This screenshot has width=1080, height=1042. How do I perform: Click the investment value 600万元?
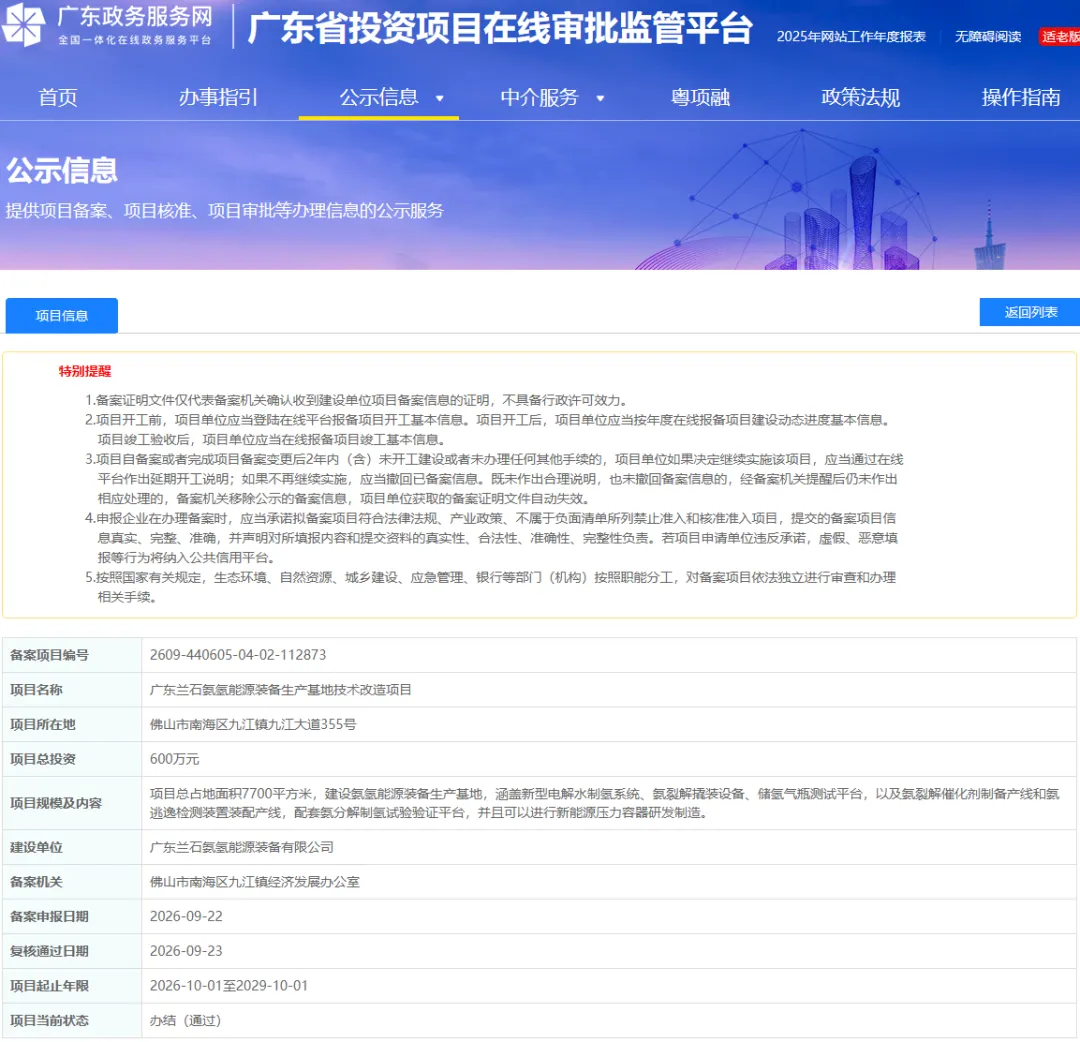point(174,759)
